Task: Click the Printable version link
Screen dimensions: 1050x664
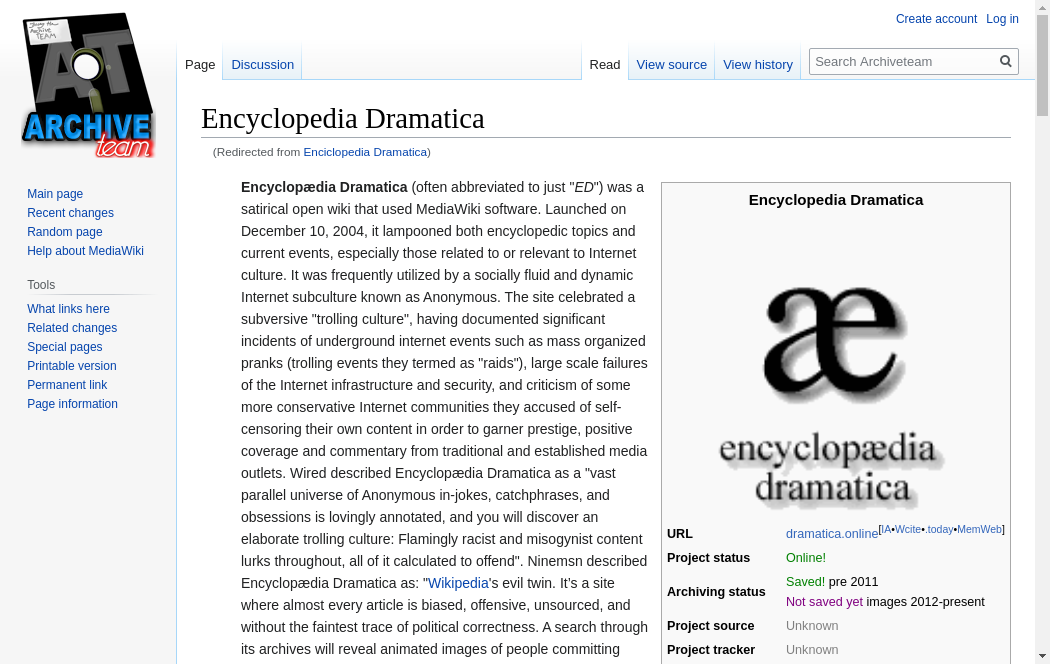Action: [72, 366]
